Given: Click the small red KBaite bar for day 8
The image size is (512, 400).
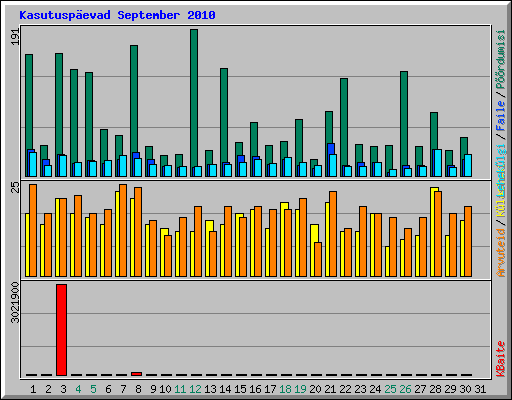Looking at the screenshot, I should pos(137,374).
